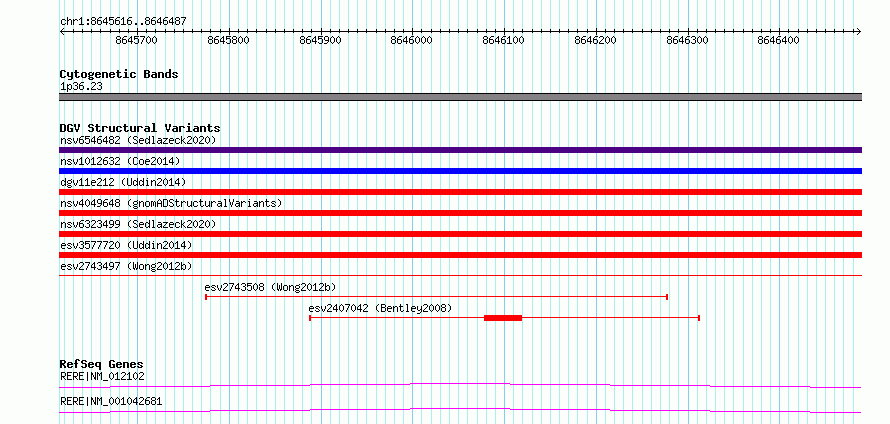Screen dimensions: 890x424
Task: Open variant esv2743508 (Wong2012b) label
Action: [x=271, y=287]
